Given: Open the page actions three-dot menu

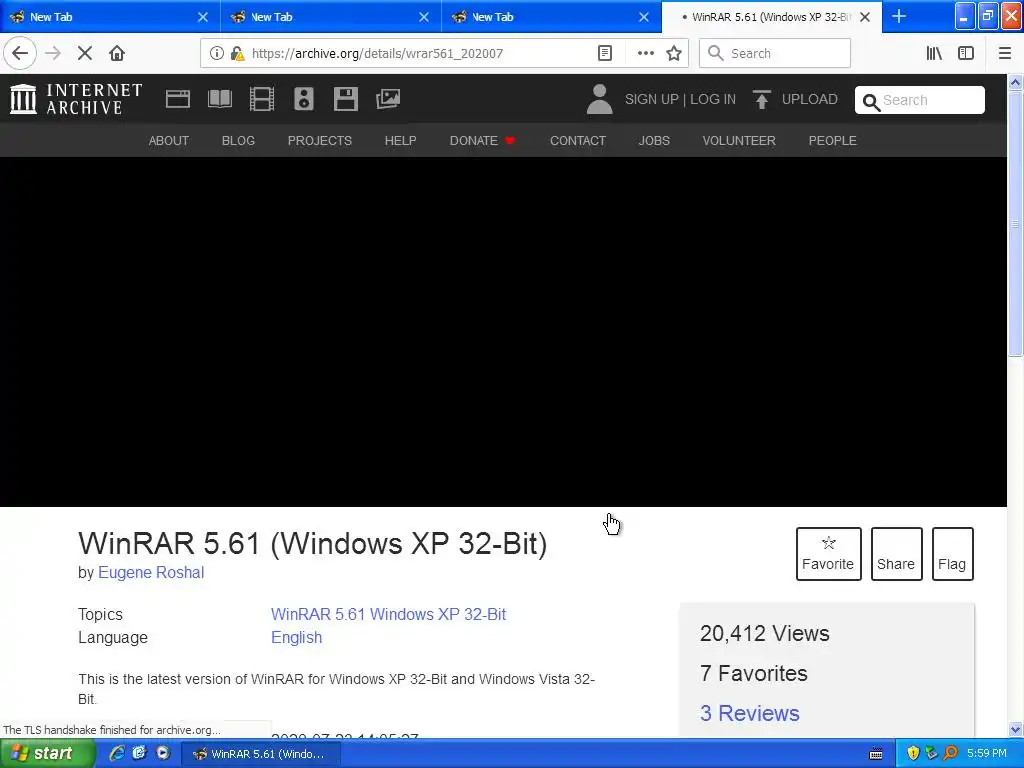Looking at the screenshot, I should (645, 54).
